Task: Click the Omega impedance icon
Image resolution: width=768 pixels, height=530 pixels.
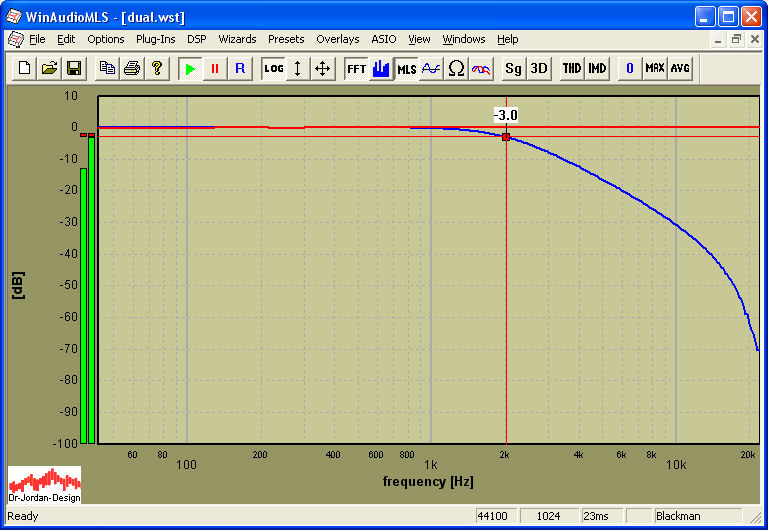Action: pyautogui.click(x=456, y=68)
